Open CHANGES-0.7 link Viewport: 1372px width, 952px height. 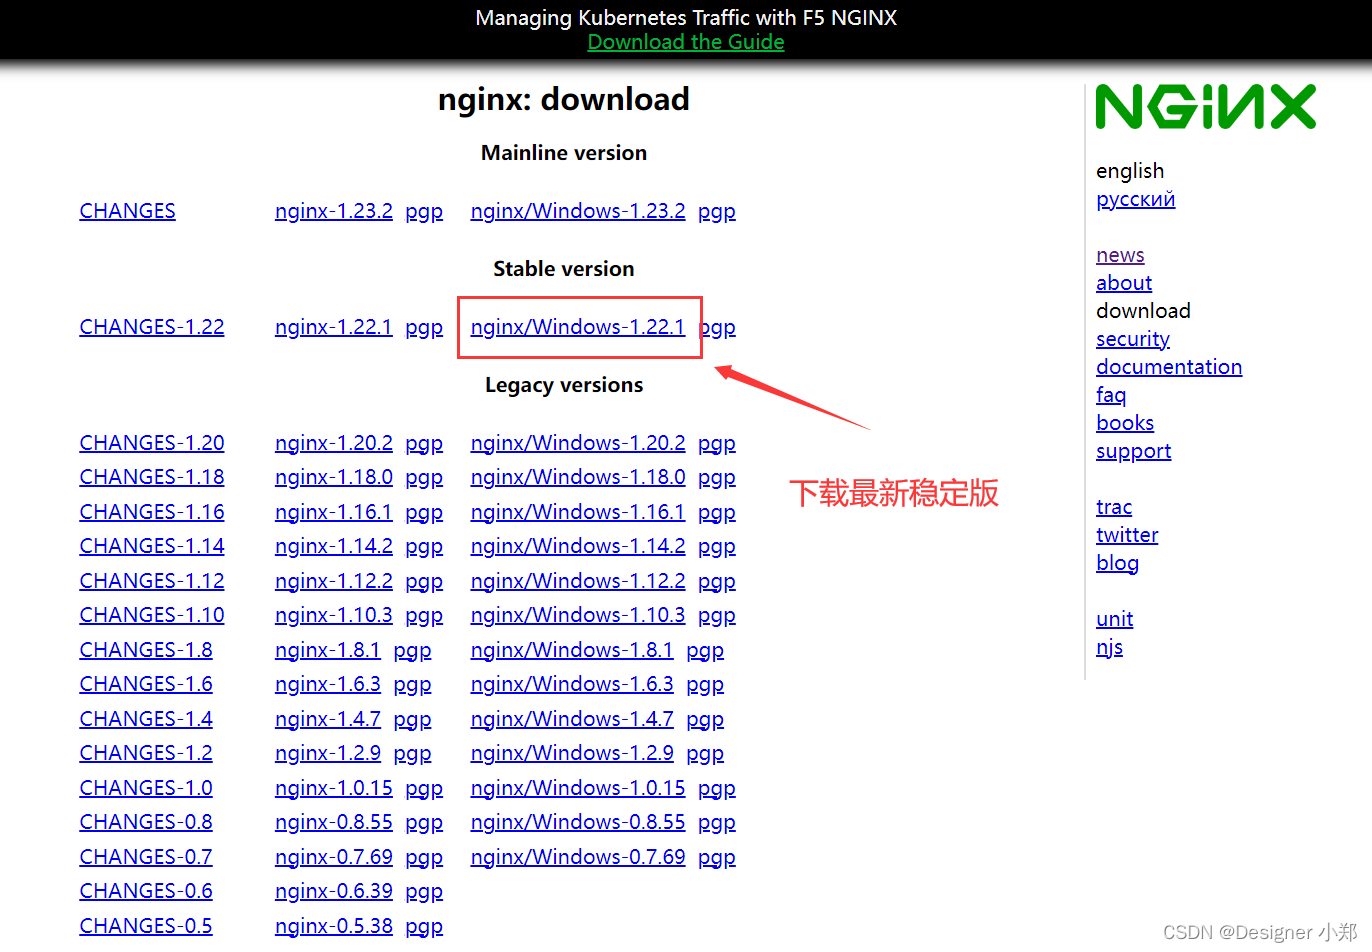146,857
